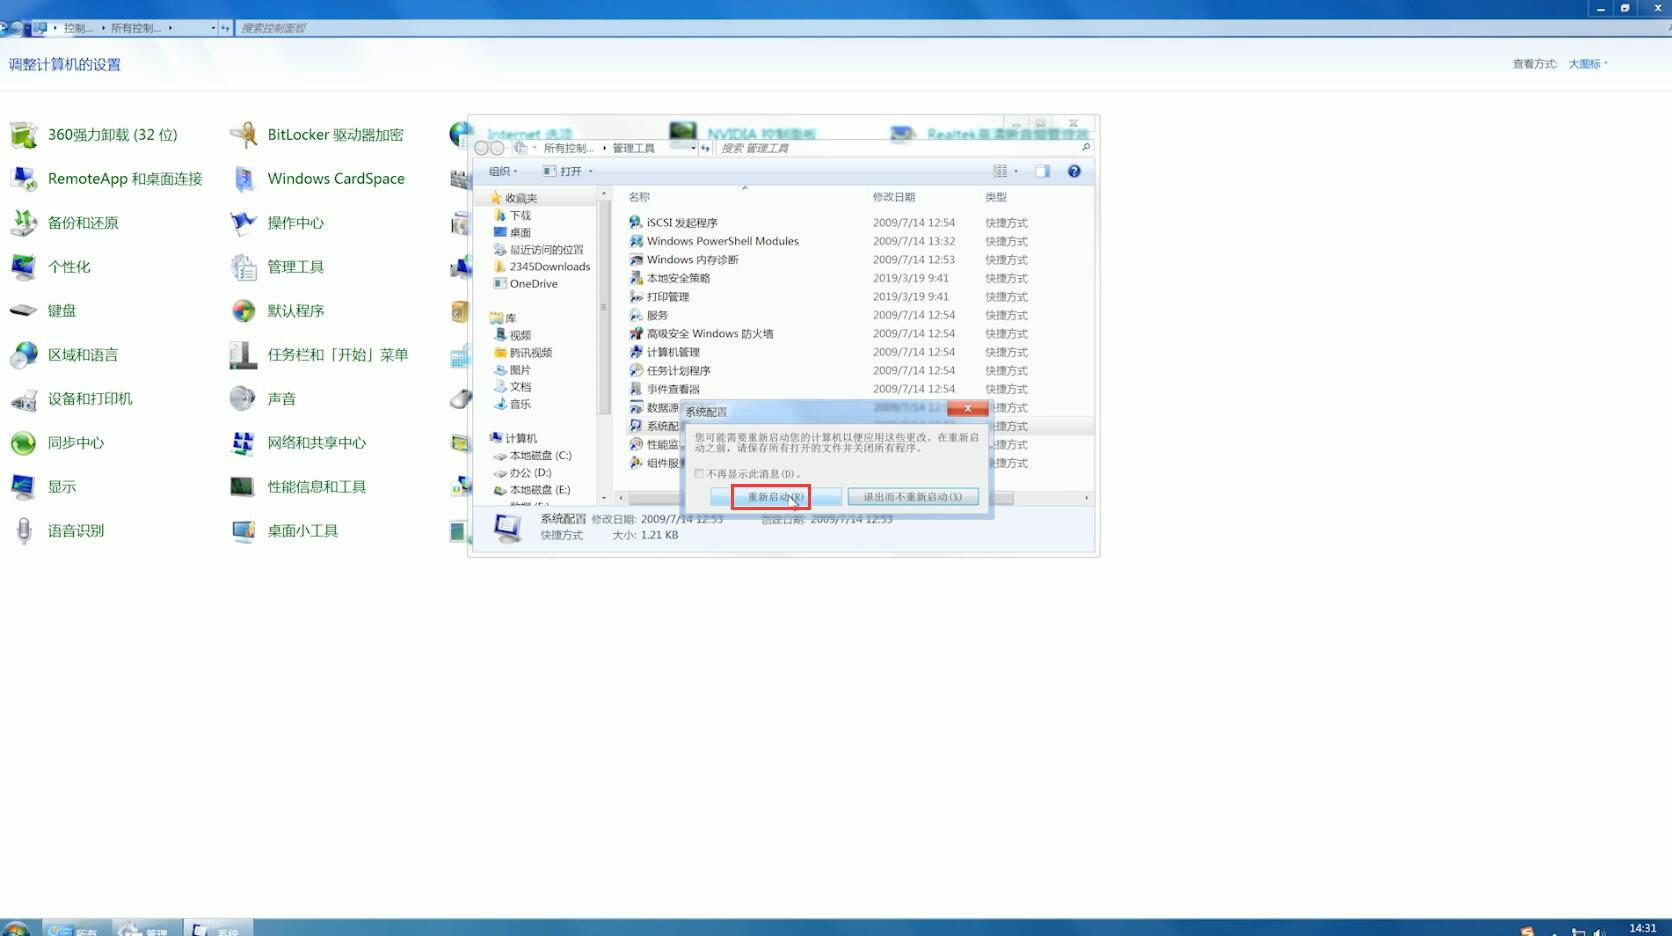The height and width of the screenshot is (936, 1672).
Task: Open 查看方式 大图标 dropdown
Action: pyautogui.click(x=1587, y=64)
